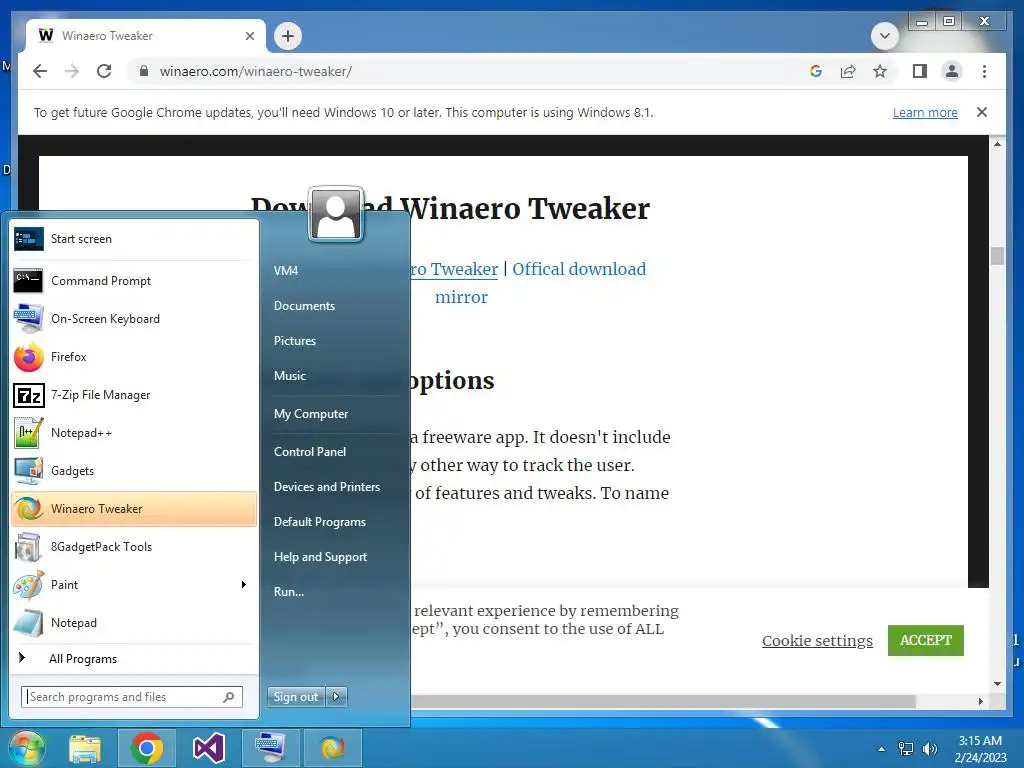Open VM4 user folder
This screenshot has width=1024, height=768.
coord(286,270)
